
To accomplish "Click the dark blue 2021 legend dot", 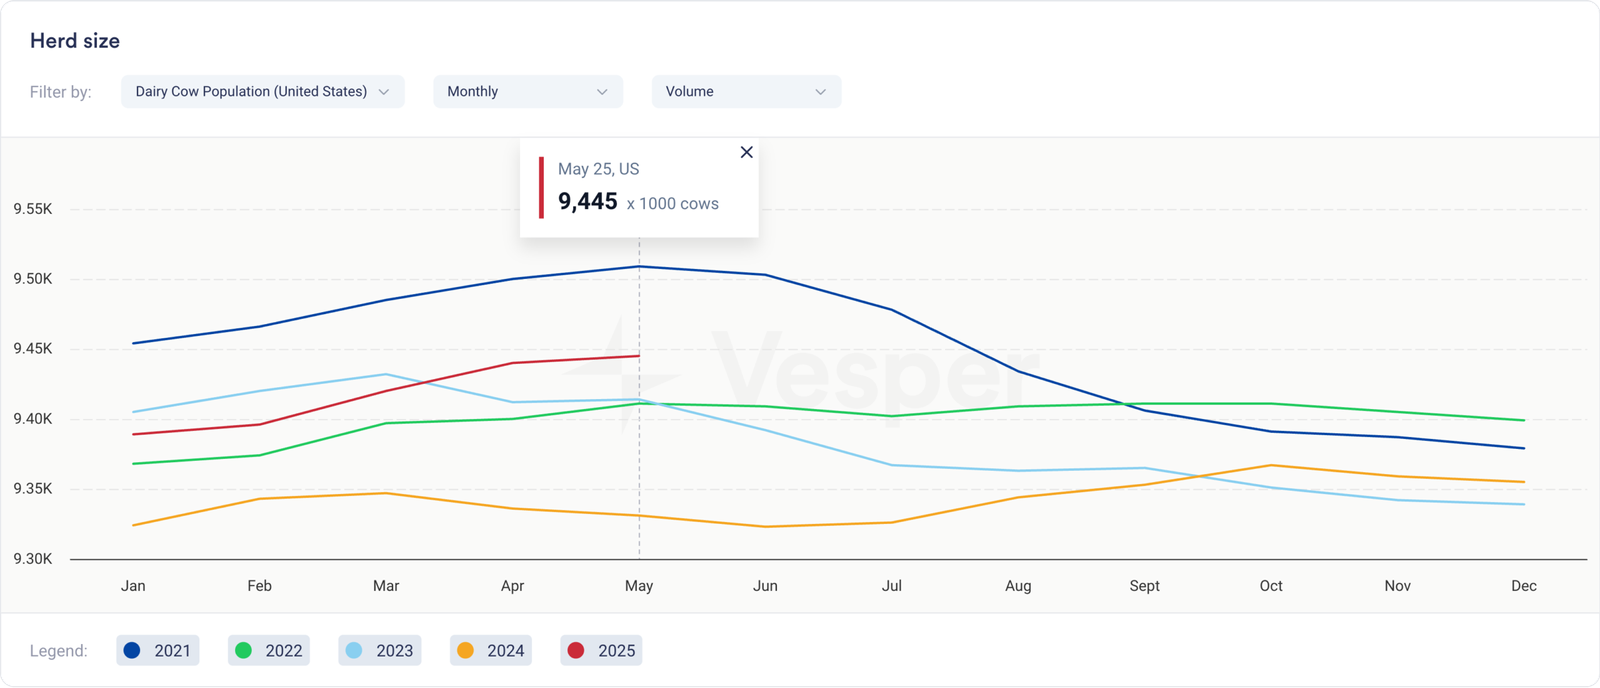I will tap(132, 650).
